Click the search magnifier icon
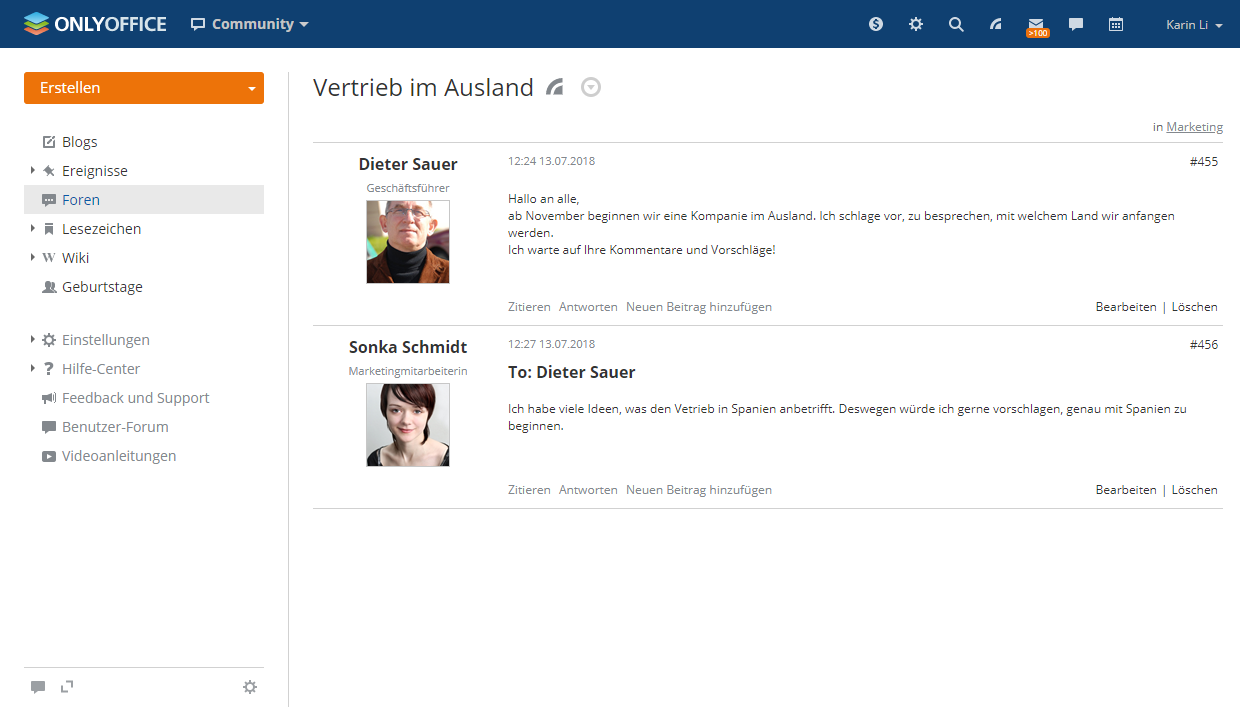Viewport: 1240px width, 708px height. (x=956, y=24)
